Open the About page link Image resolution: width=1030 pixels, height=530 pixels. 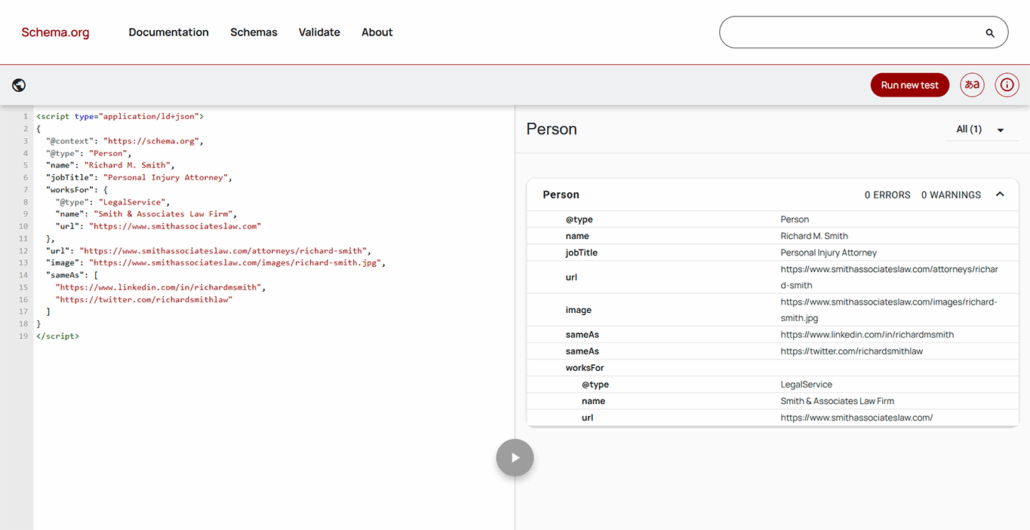[x=377, y=32]
